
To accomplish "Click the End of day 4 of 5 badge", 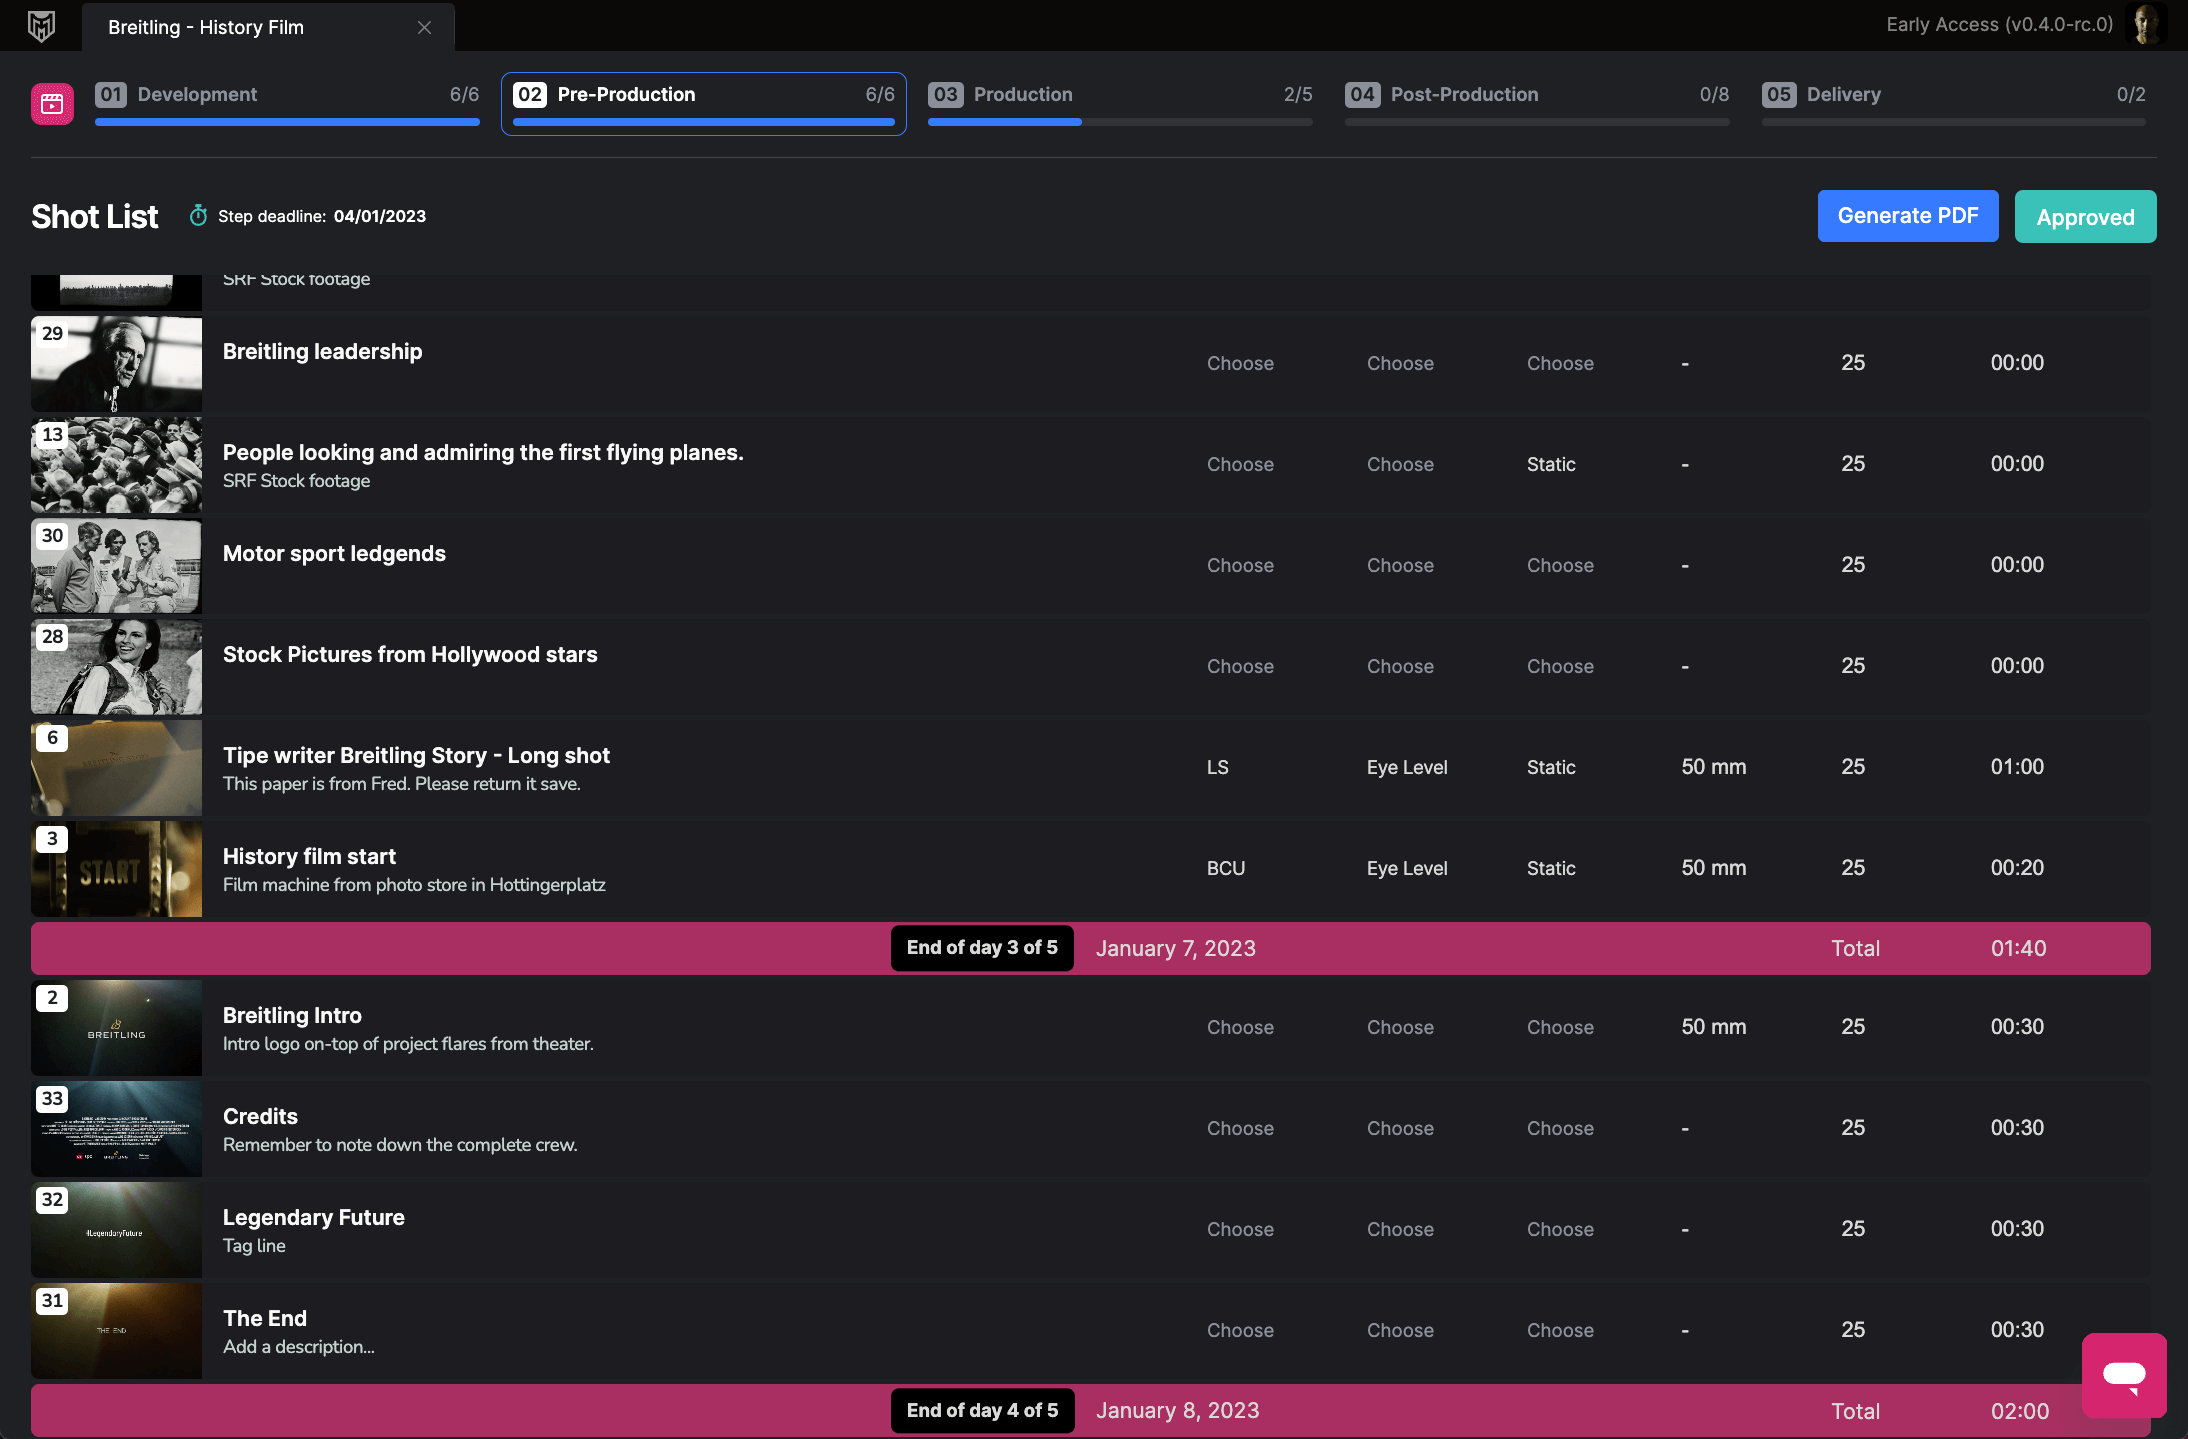I will pos(982,1411).
